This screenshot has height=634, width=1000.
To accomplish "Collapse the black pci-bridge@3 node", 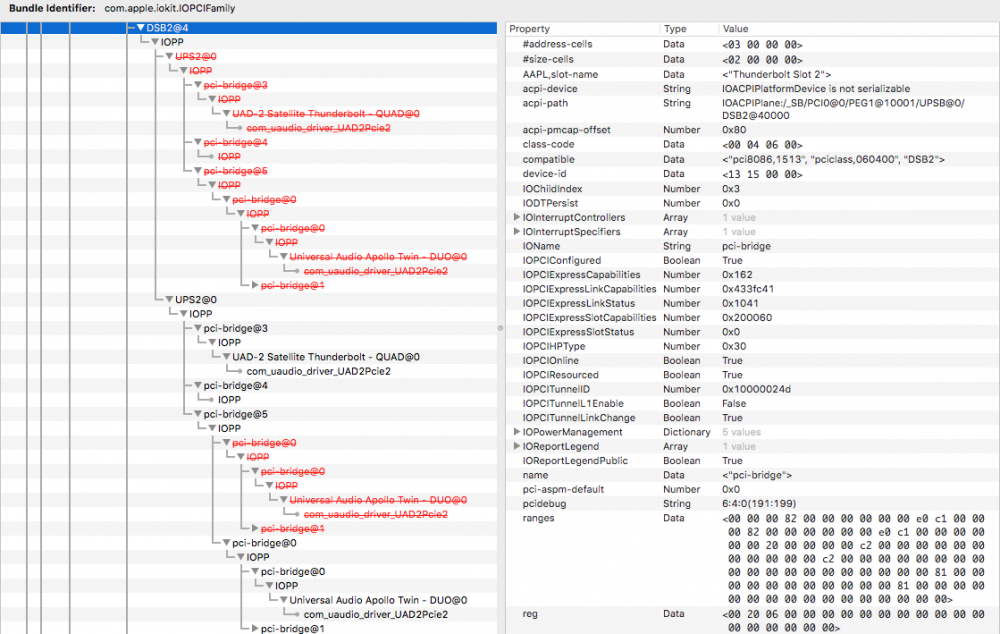I will coord(198,328).
